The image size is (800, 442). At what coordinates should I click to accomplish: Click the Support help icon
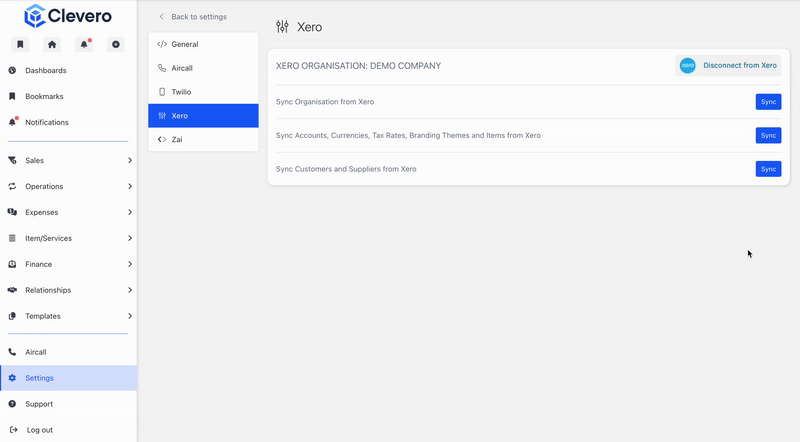(x=12, y=404)
